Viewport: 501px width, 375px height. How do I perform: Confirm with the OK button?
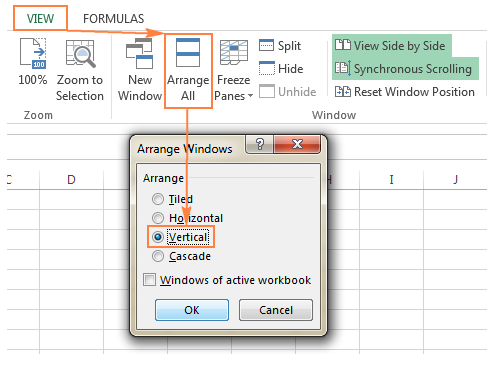point(192,310)
